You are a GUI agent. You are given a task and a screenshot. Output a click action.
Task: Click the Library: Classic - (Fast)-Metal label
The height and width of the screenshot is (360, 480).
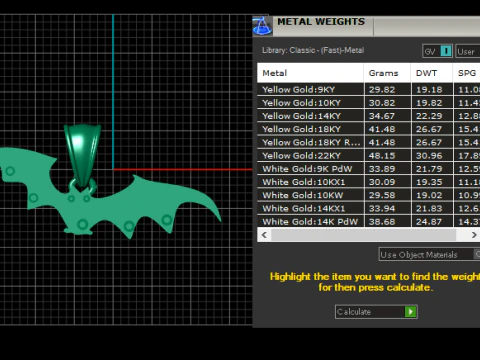(313, 50)
